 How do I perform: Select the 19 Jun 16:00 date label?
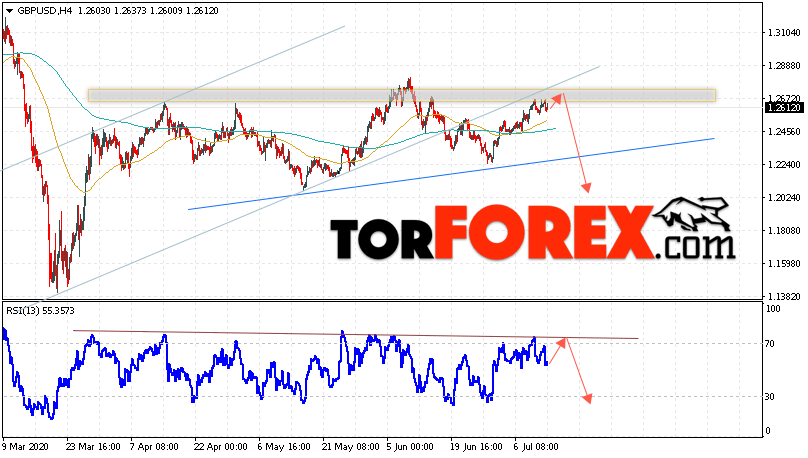pyautogui.click(x=476, y=447)
